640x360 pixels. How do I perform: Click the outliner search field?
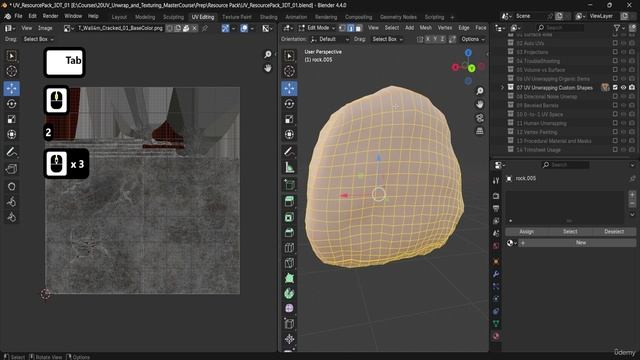(560, 28)
